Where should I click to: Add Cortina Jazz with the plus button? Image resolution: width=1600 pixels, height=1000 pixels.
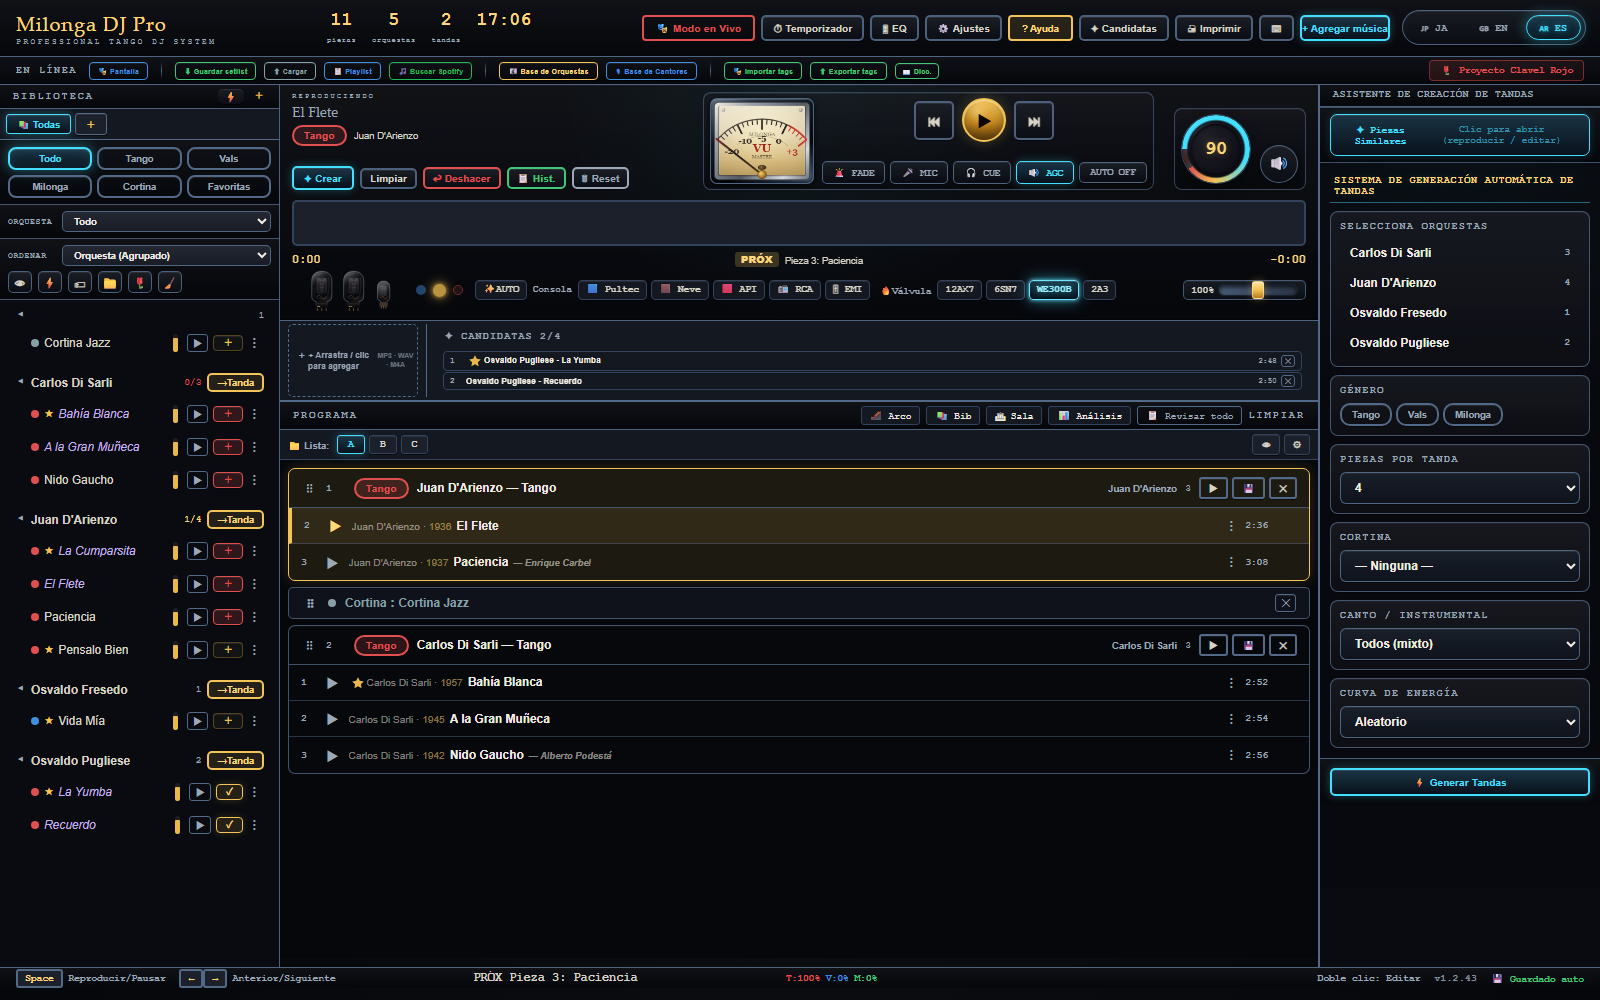point(228,343)
